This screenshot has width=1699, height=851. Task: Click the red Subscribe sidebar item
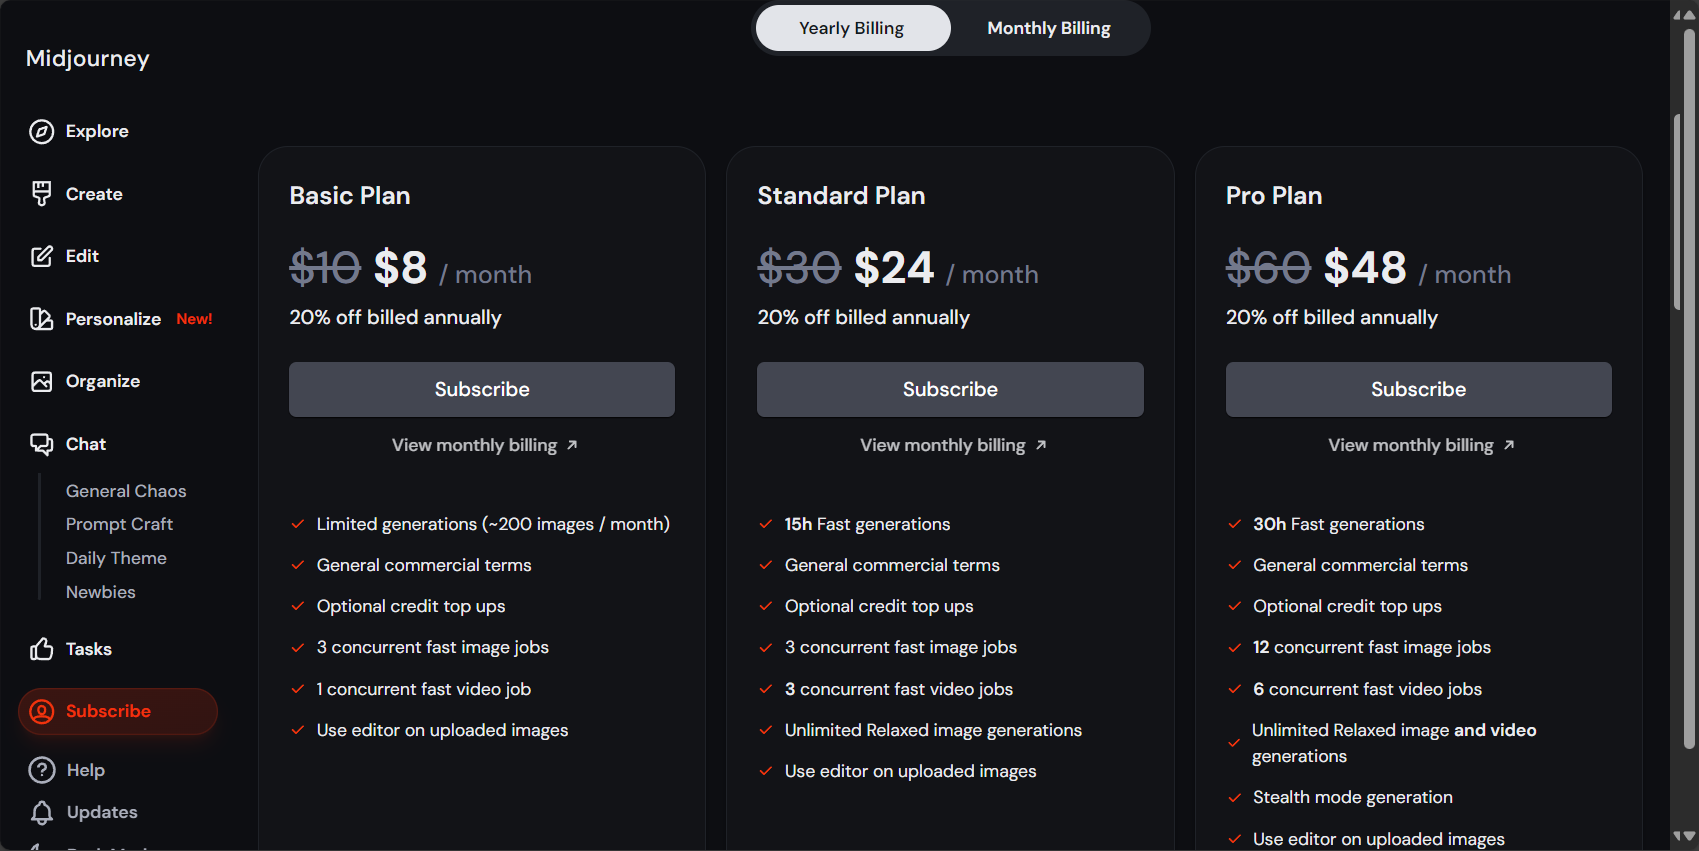point(118,711)
